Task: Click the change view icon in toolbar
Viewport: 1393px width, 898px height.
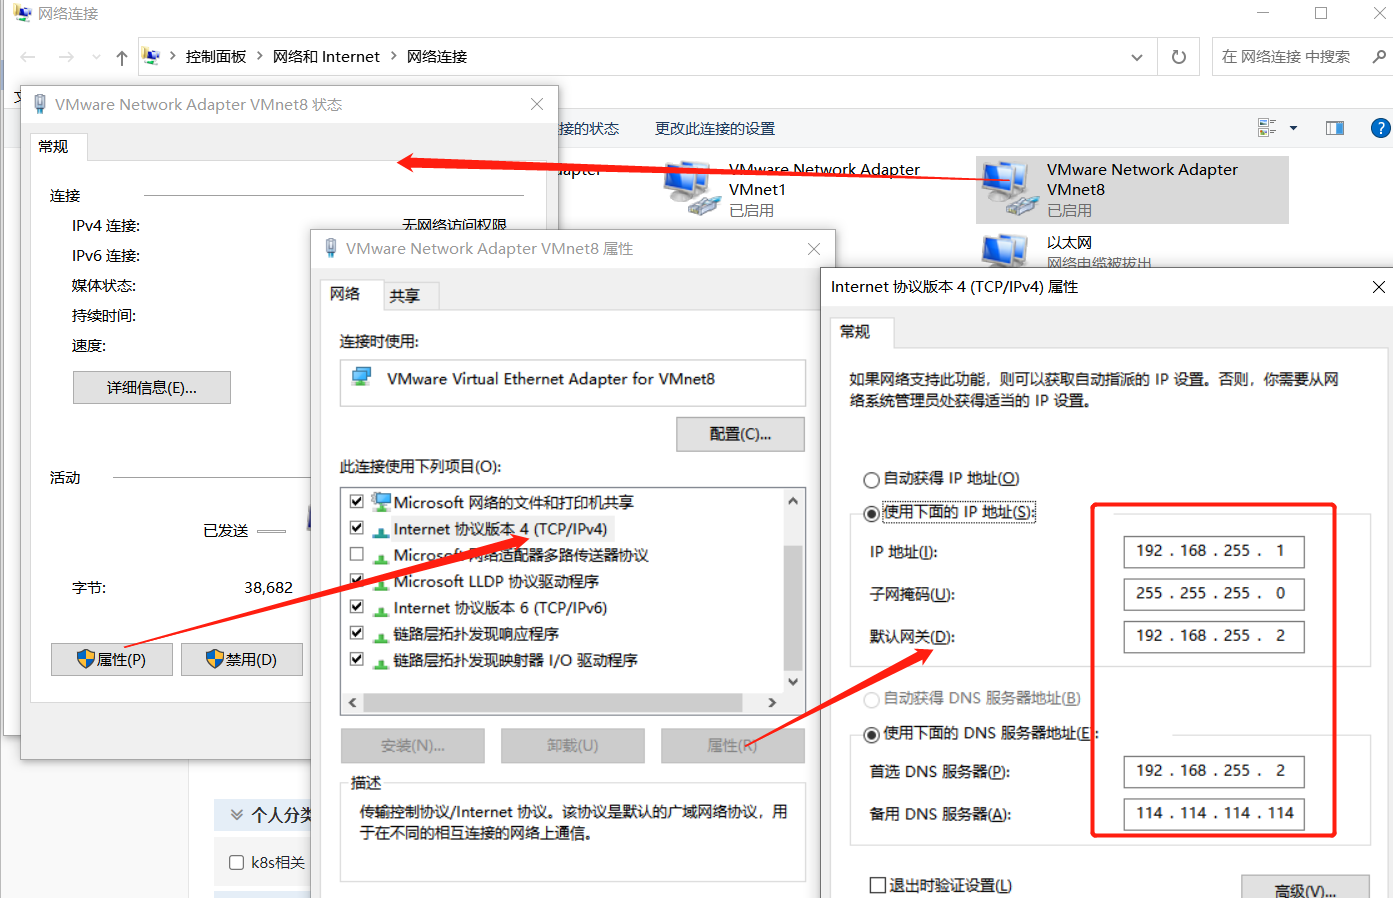Action: point(1267,128)
